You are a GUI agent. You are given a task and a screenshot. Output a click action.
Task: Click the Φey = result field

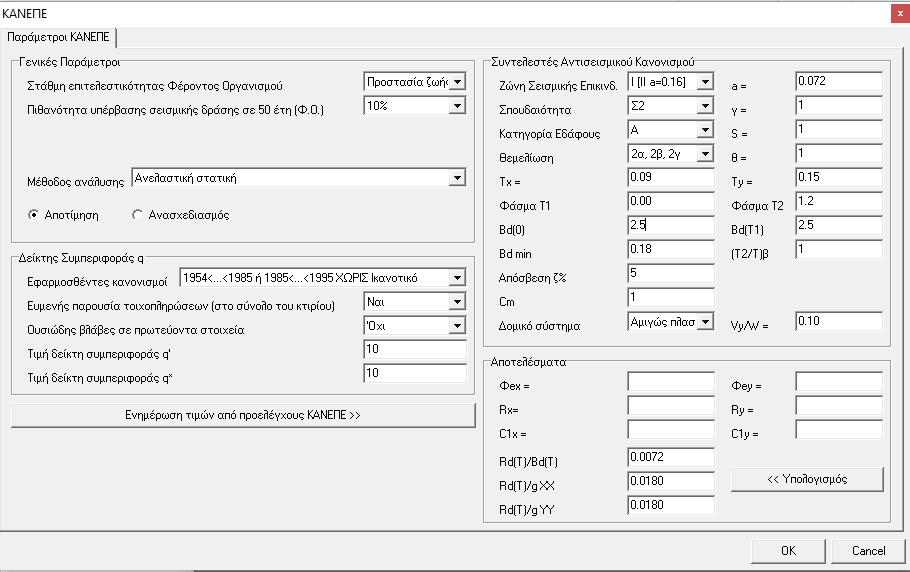839,382
